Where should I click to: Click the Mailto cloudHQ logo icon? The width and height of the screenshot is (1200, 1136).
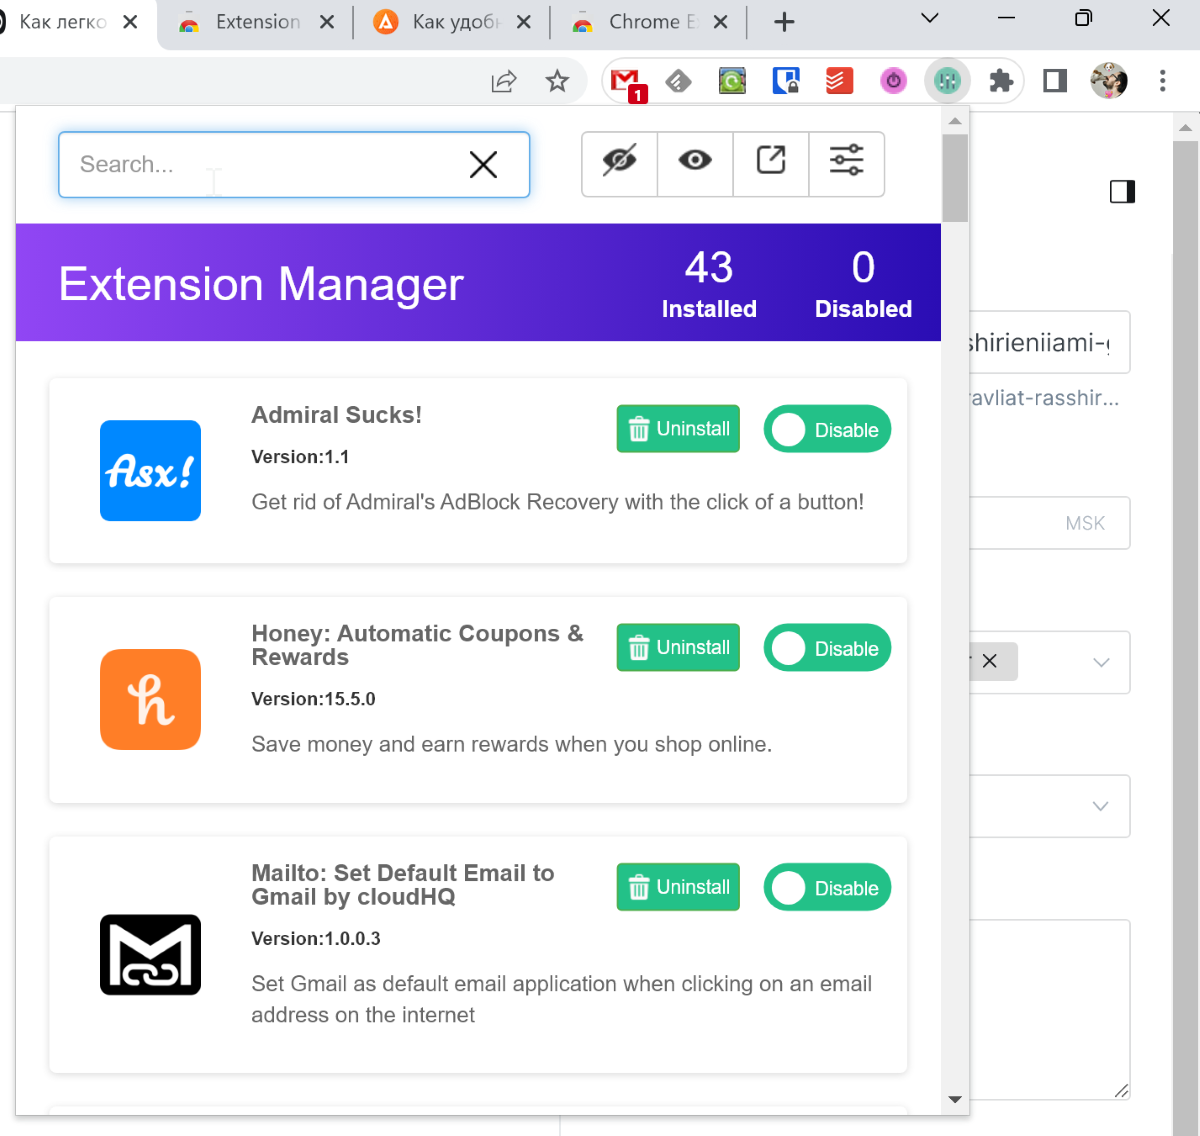pos(150,955)
